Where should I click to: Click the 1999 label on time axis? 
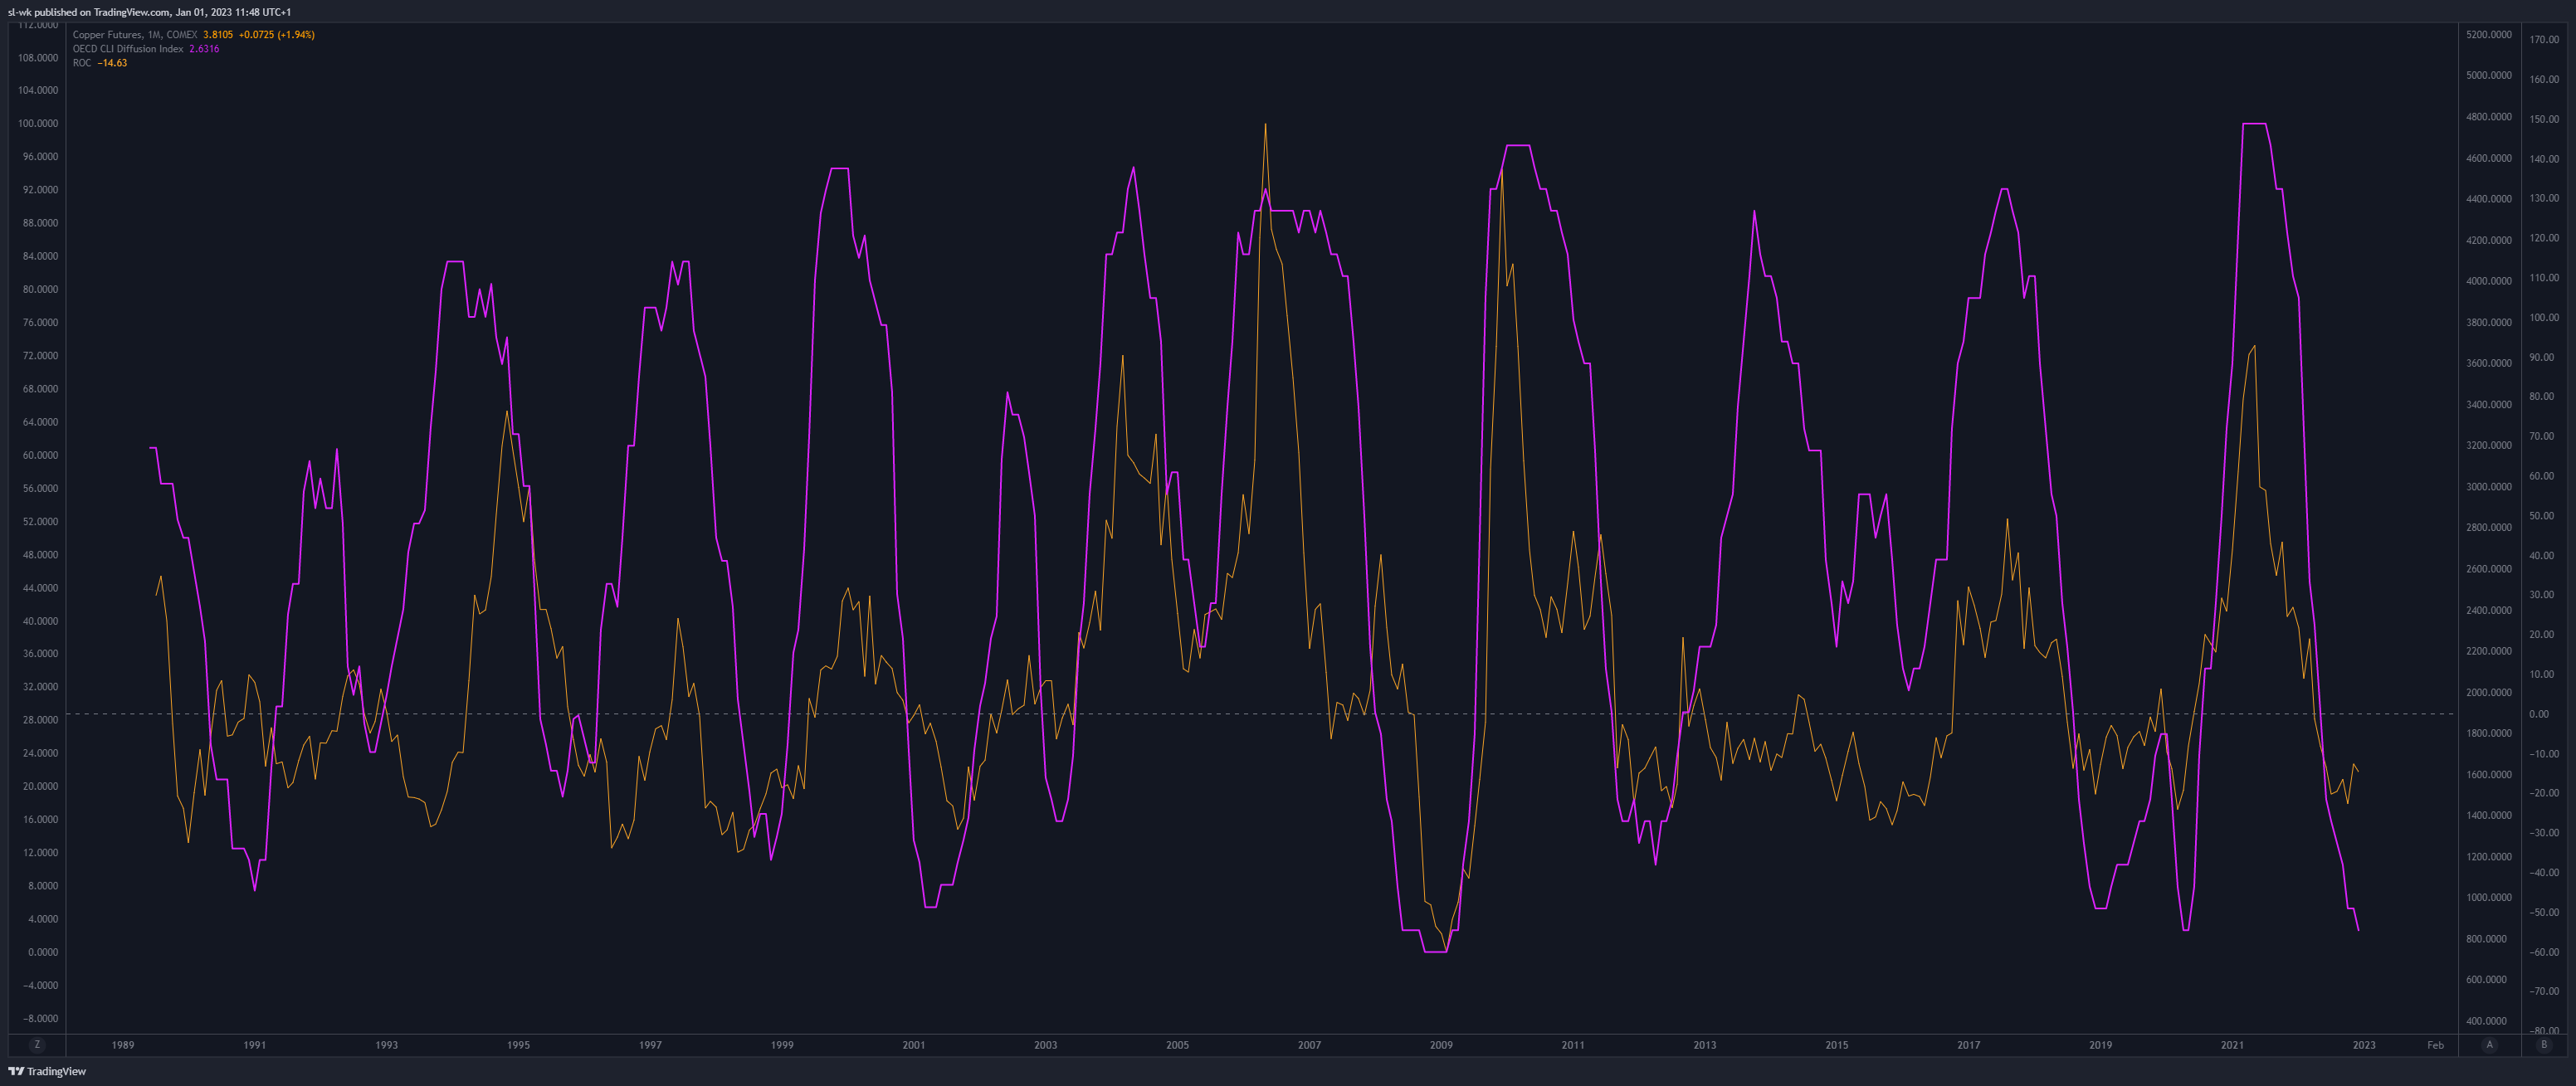[782, 1045]
